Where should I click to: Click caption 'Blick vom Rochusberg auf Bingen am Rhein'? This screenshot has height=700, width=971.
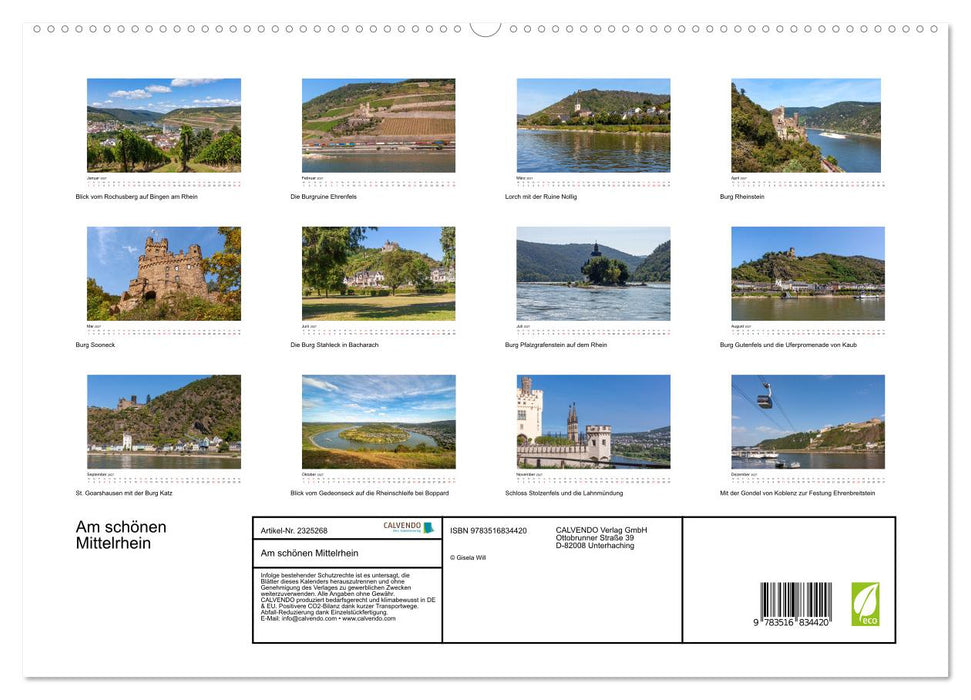pyautogui.click(x=136, y=196)
